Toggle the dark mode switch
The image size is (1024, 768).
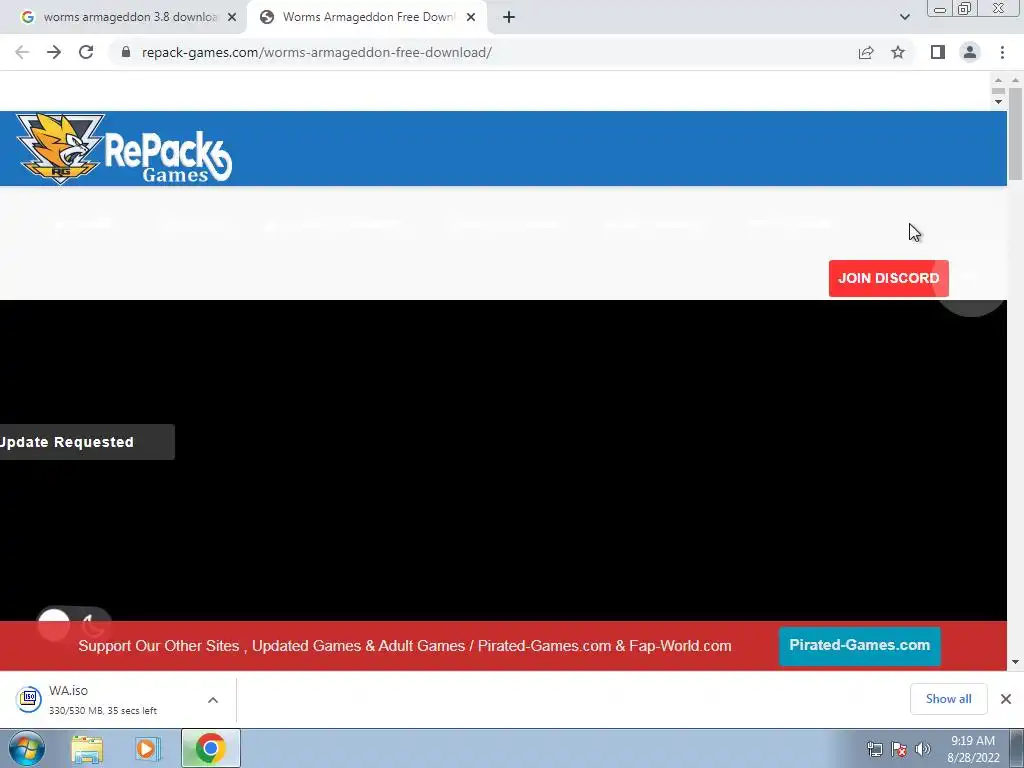74,625
